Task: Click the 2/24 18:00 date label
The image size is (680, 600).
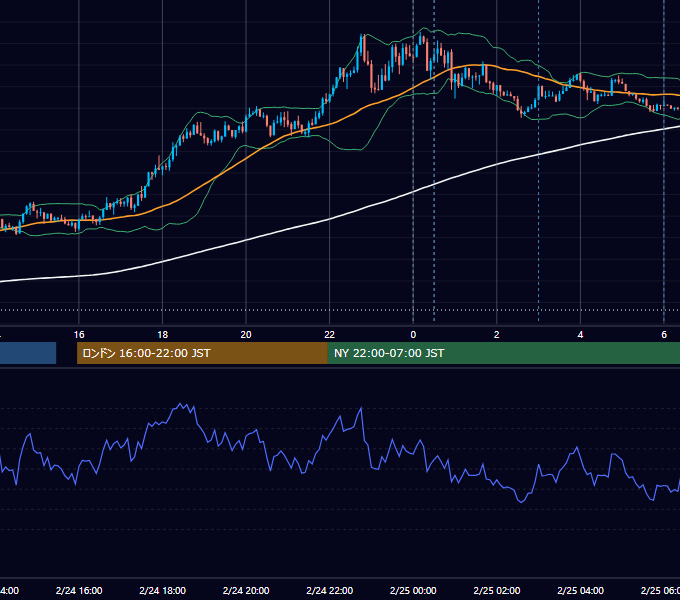Action: (163, 590)
